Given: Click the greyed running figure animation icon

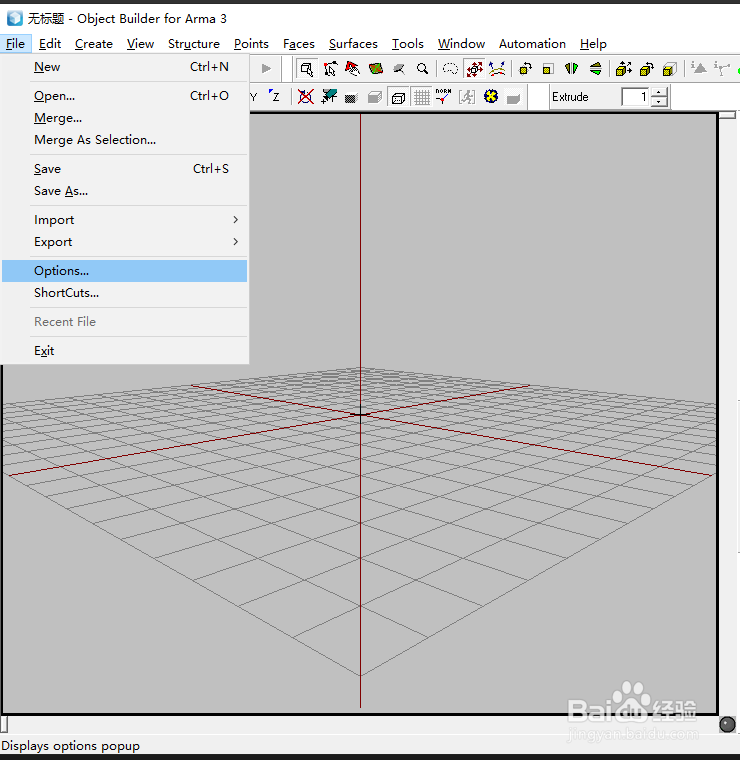Looking at the screenshot, I should [x=467, y=96].
